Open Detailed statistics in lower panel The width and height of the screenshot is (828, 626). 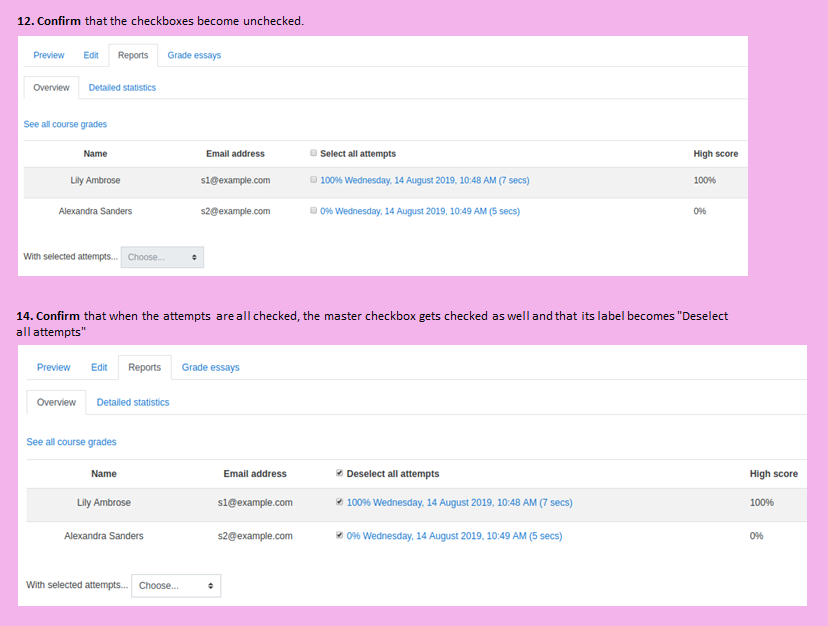coord(133,402)
